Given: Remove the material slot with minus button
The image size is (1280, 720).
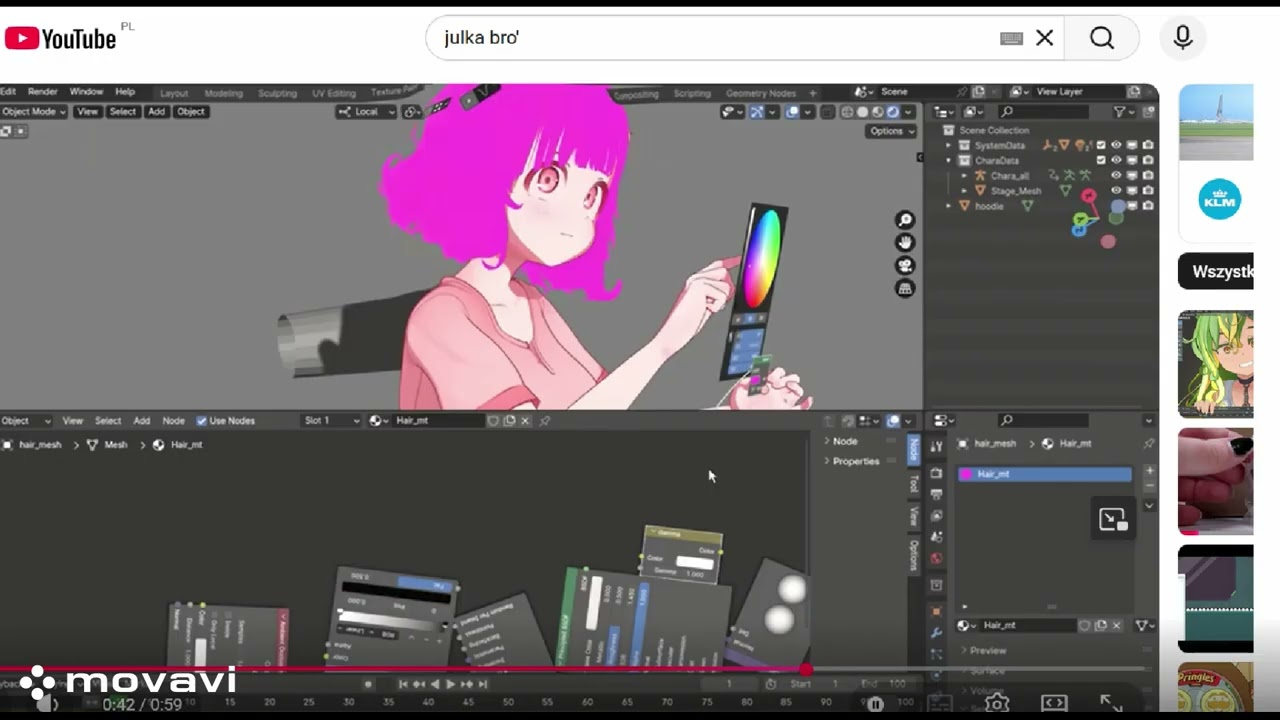Looking at the screenshot, I should click(1149, 485).
